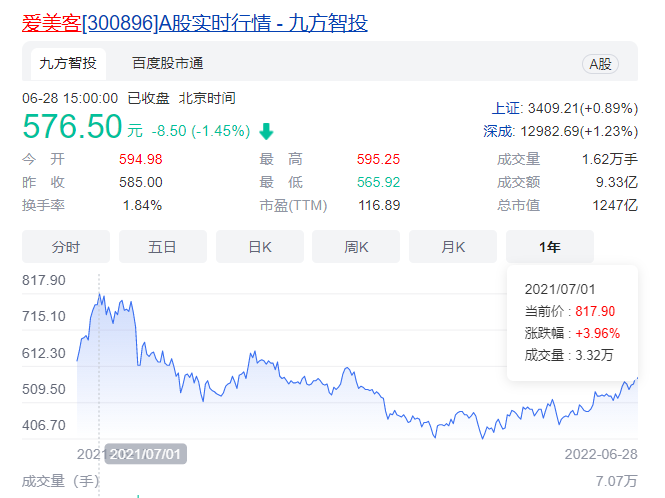Click the green down-arrow price icon

(x=266, y=131)
